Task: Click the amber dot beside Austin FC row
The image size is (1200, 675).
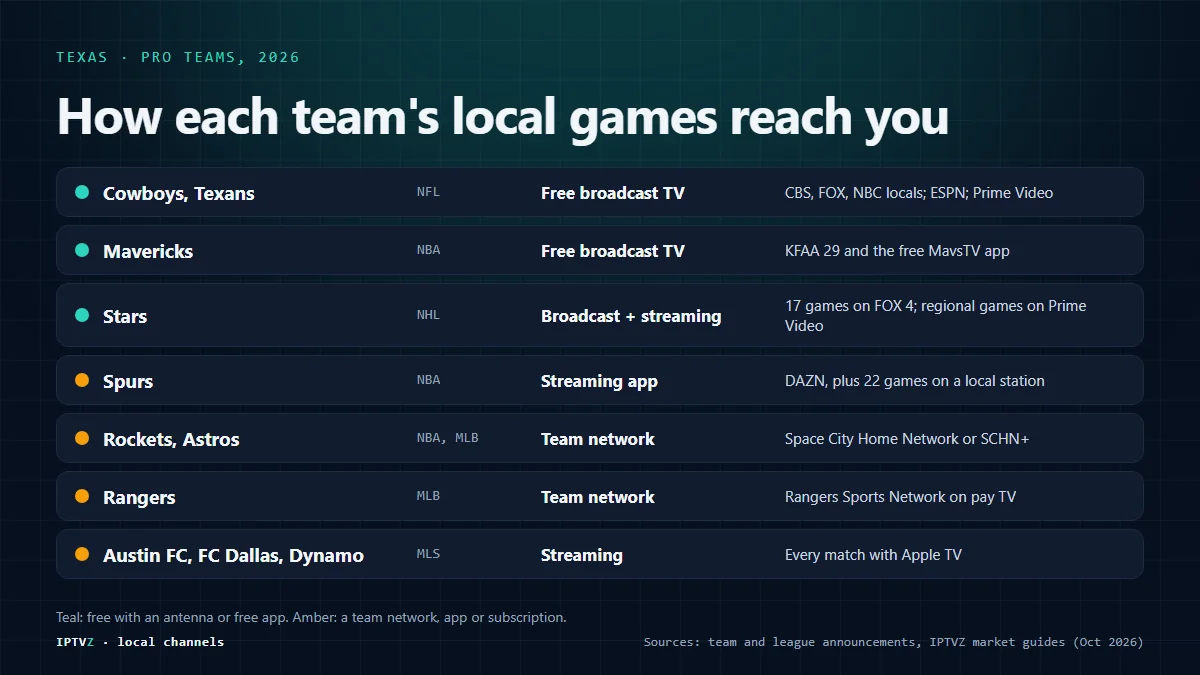Action: (82, 554)
